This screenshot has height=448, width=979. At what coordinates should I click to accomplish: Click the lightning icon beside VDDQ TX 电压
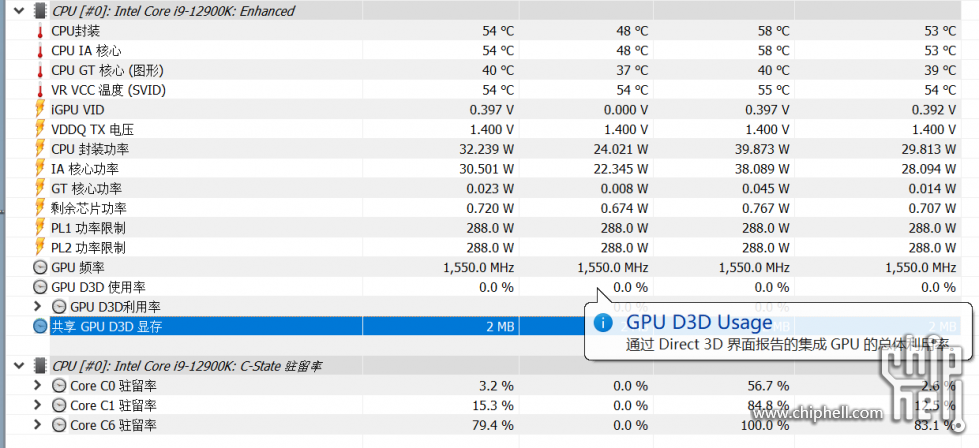40,130
